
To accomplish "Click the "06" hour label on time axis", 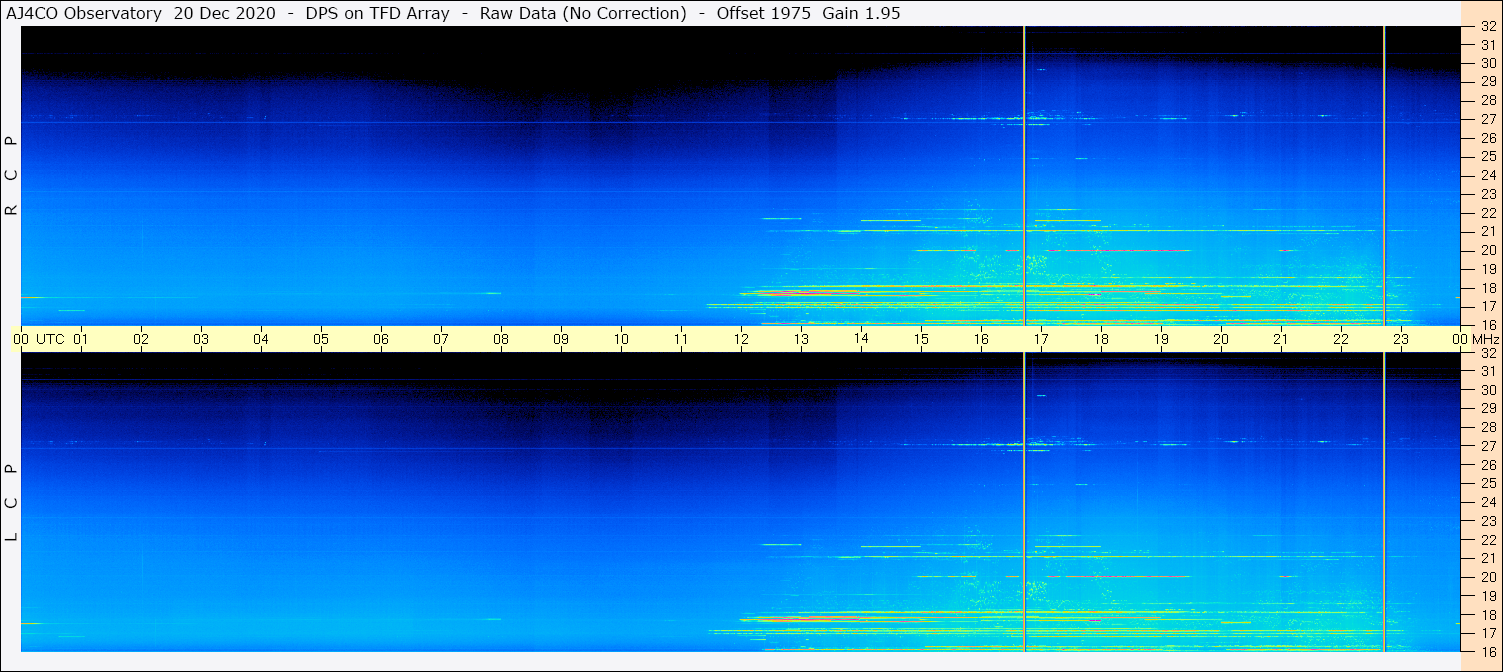I will [x=381, y=339].
